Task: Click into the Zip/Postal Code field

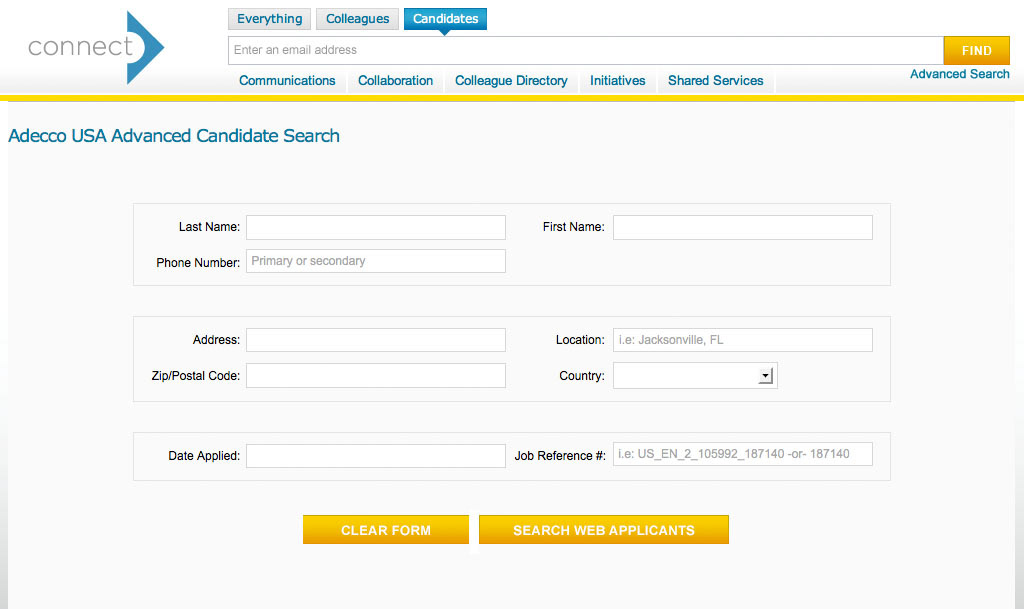Action: coord(376,375)
